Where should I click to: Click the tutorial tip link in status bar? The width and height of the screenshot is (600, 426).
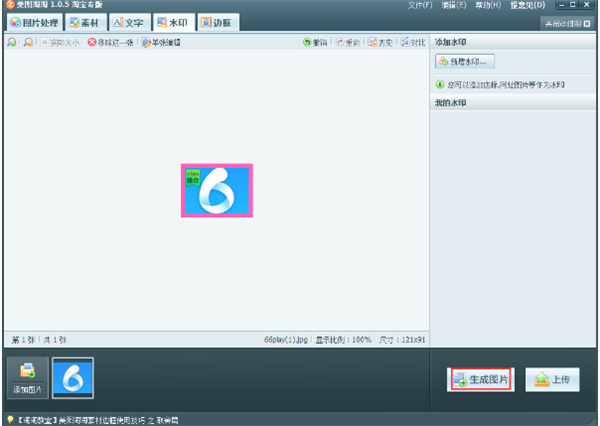[110, 420]
